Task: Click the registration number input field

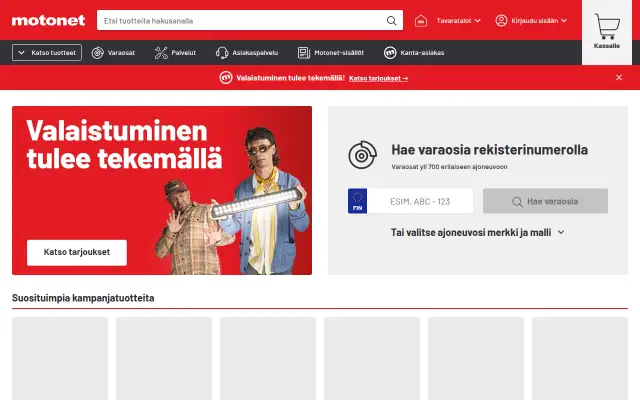Action: coord(420,201)
